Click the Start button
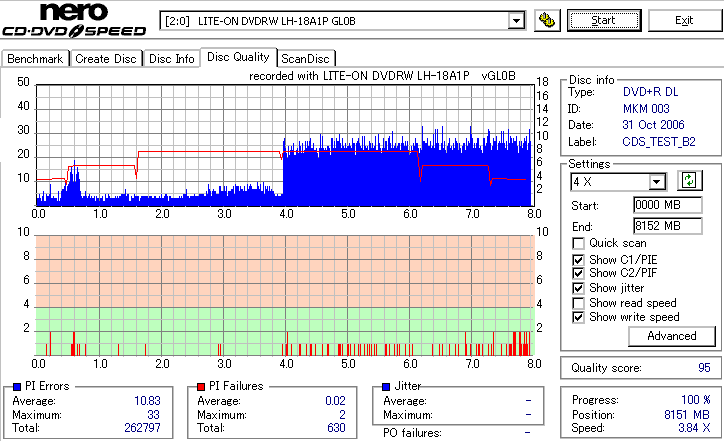 pos(604,21)
